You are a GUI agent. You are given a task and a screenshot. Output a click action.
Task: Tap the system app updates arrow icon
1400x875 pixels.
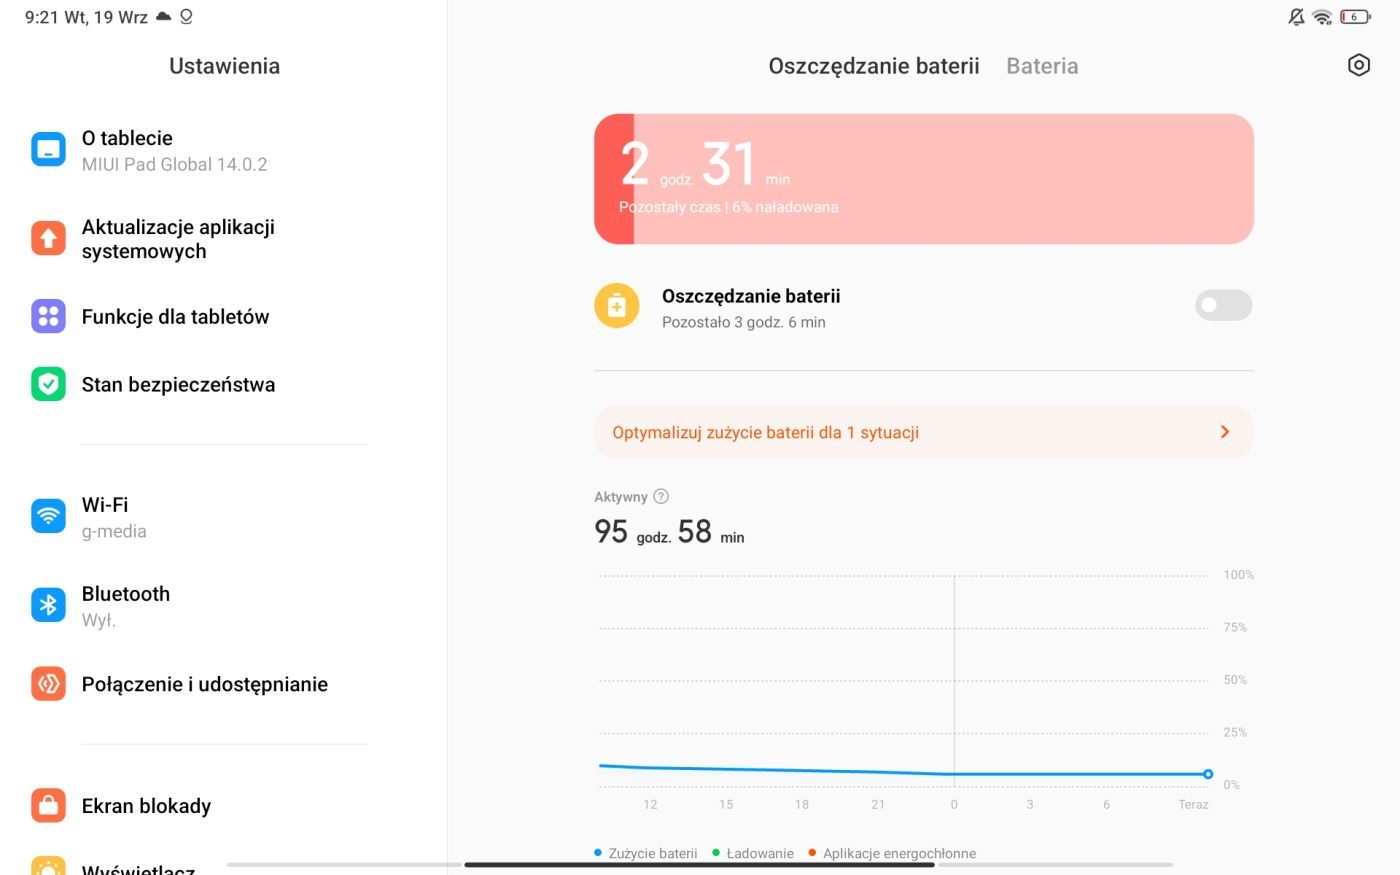[x=48, y=238]
